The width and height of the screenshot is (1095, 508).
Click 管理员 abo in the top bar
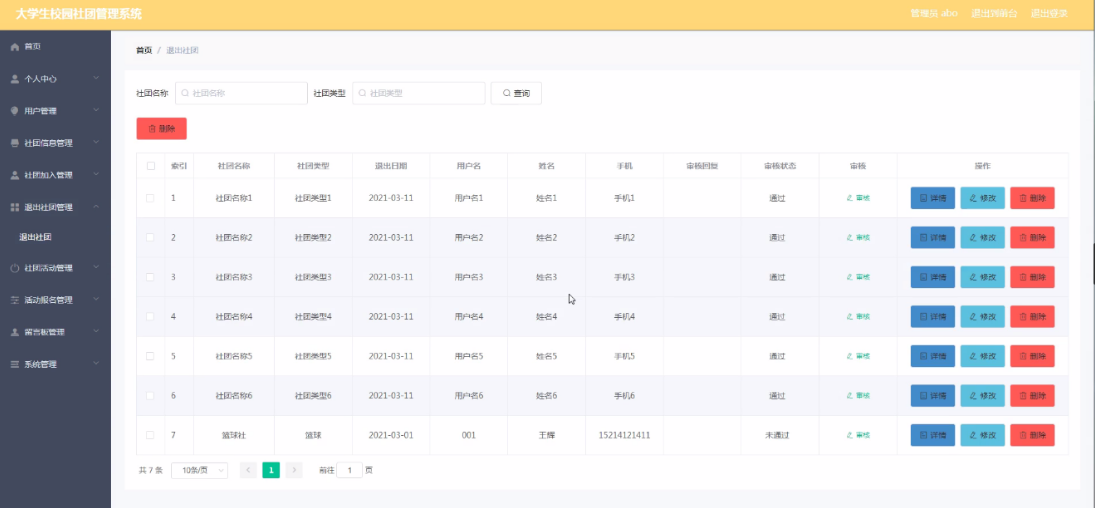pyautogui.click(x=934, y=13)
